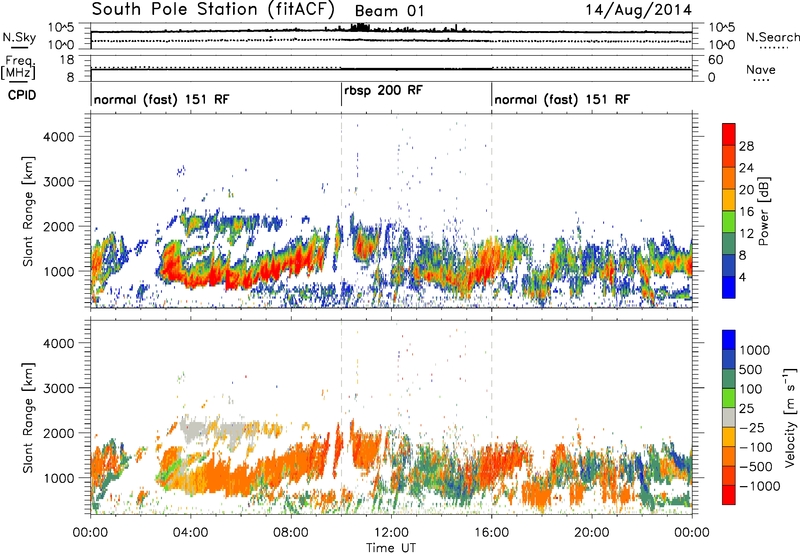The width and height of the screenshot is (800, 554).
Task: Click the '28' power colorbar tick label
Action: [746, 146]
